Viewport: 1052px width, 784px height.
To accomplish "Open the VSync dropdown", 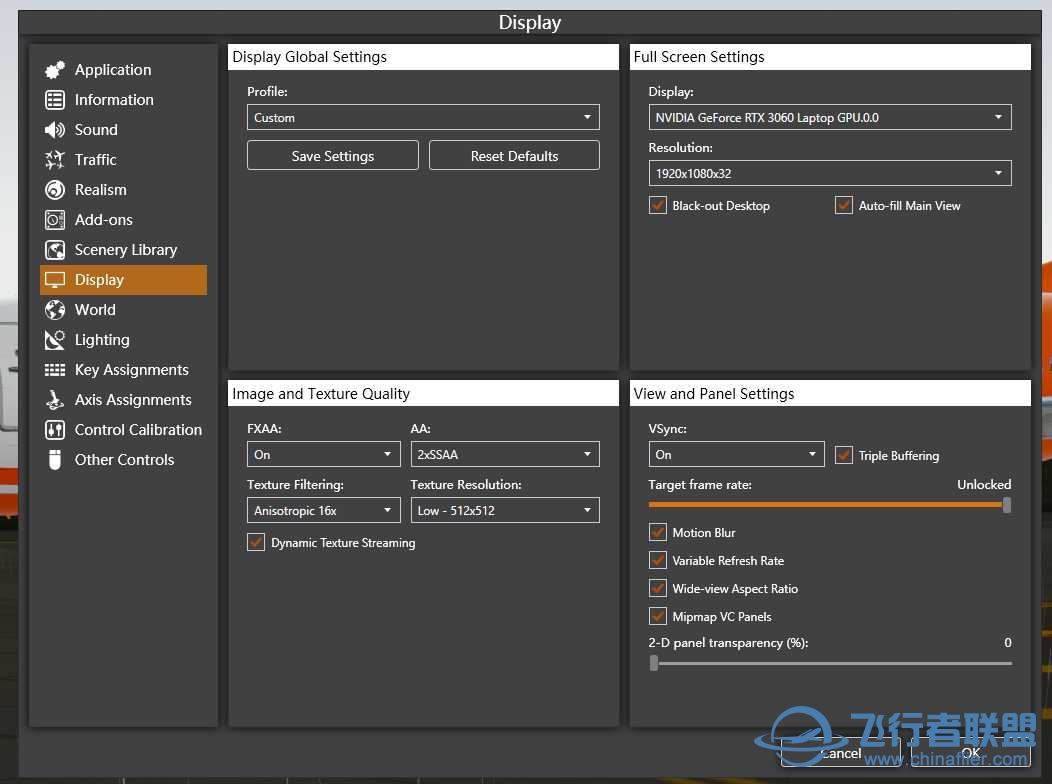I will [x=736, y=455].
